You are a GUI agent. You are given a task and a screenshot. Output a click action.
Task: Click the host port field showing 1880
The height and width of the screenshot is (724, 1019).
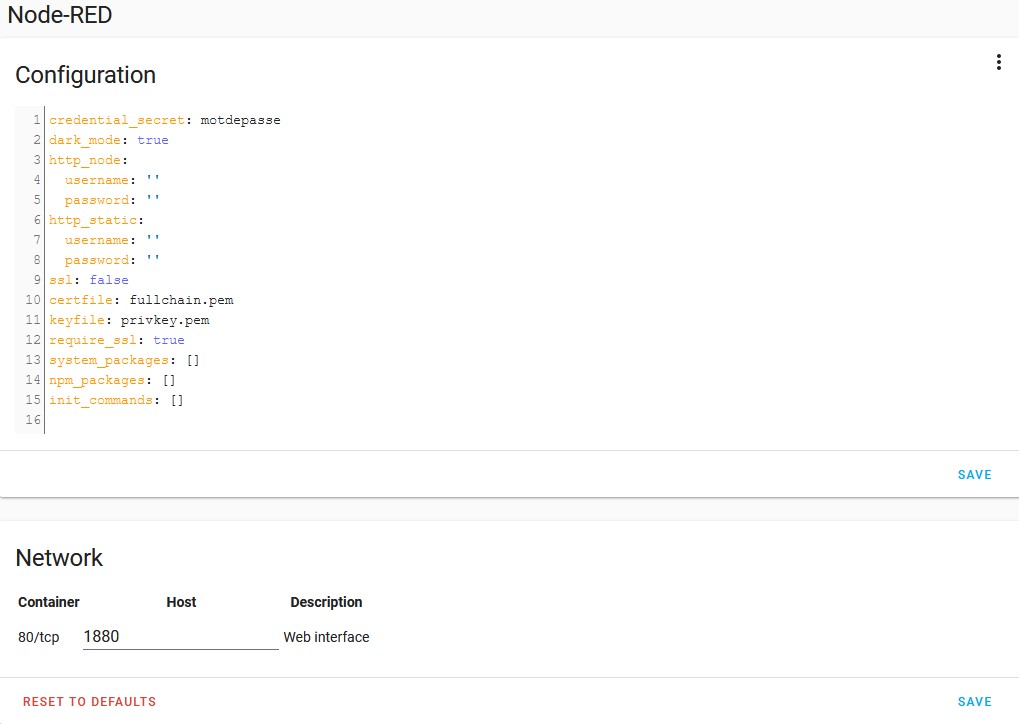[x=181, y=636]
